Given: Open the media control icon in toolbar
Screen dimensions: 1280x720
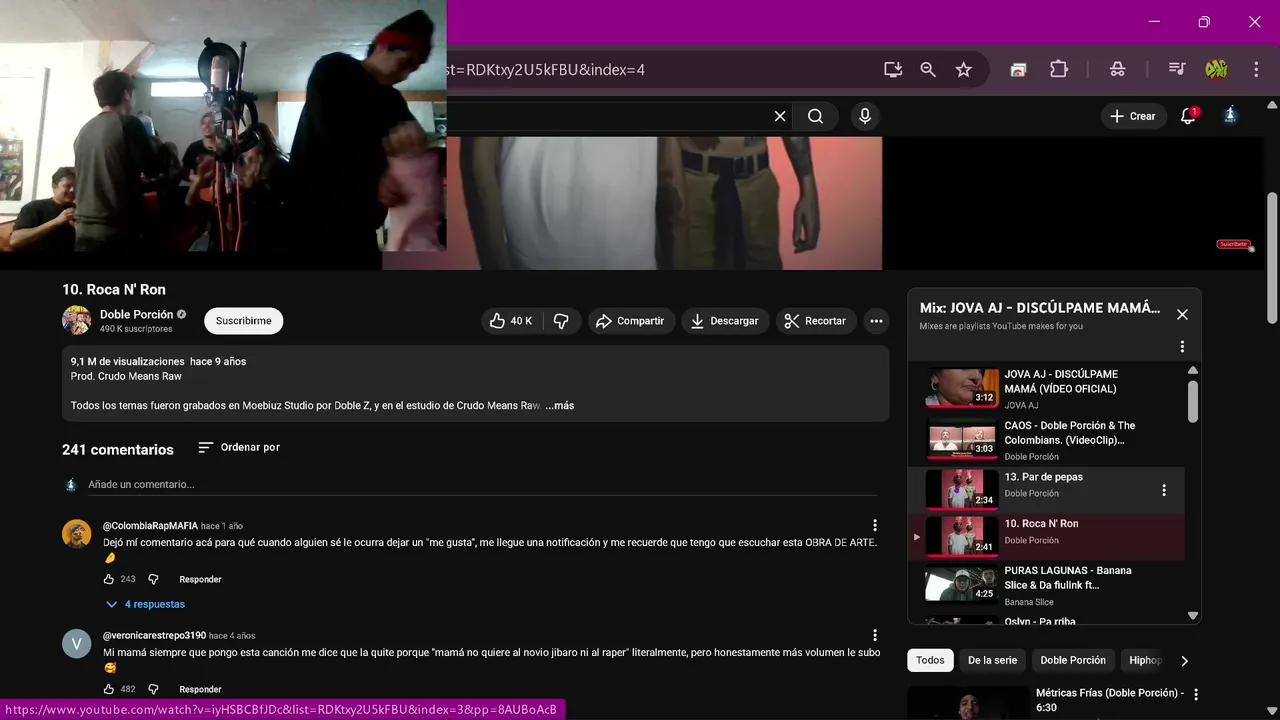Looking at the screenshot, I should point(1177,69).
